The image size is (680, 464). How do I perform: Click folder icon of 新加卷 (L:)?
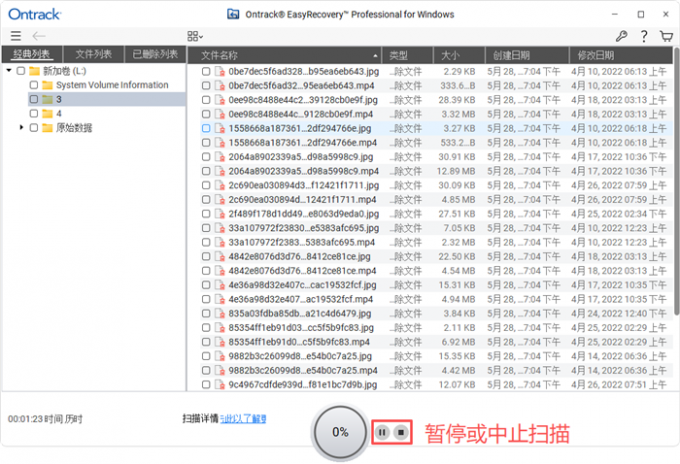pyautogui.click(x=34, y=71)
